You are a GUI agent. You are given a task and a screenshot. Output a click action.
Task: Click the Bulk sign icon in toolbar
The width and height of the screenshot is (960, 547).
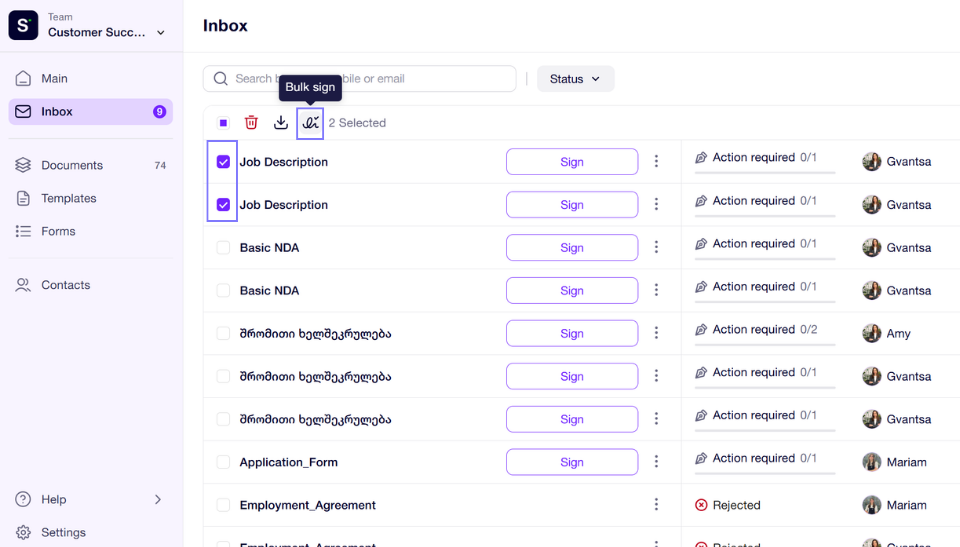pyautogui.click(x=310, y=123)
